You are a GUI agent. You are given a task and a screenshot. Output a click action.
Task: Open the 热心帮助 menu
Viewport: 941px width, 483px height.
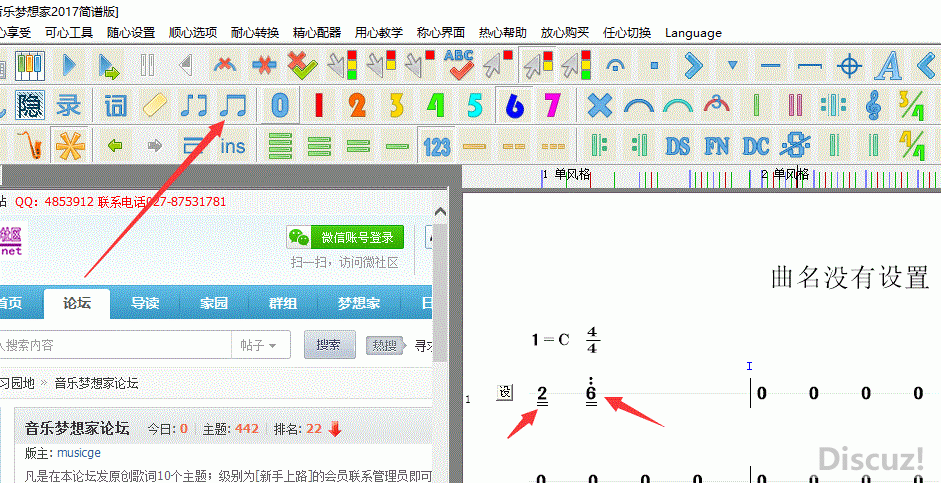pos(503,33)
